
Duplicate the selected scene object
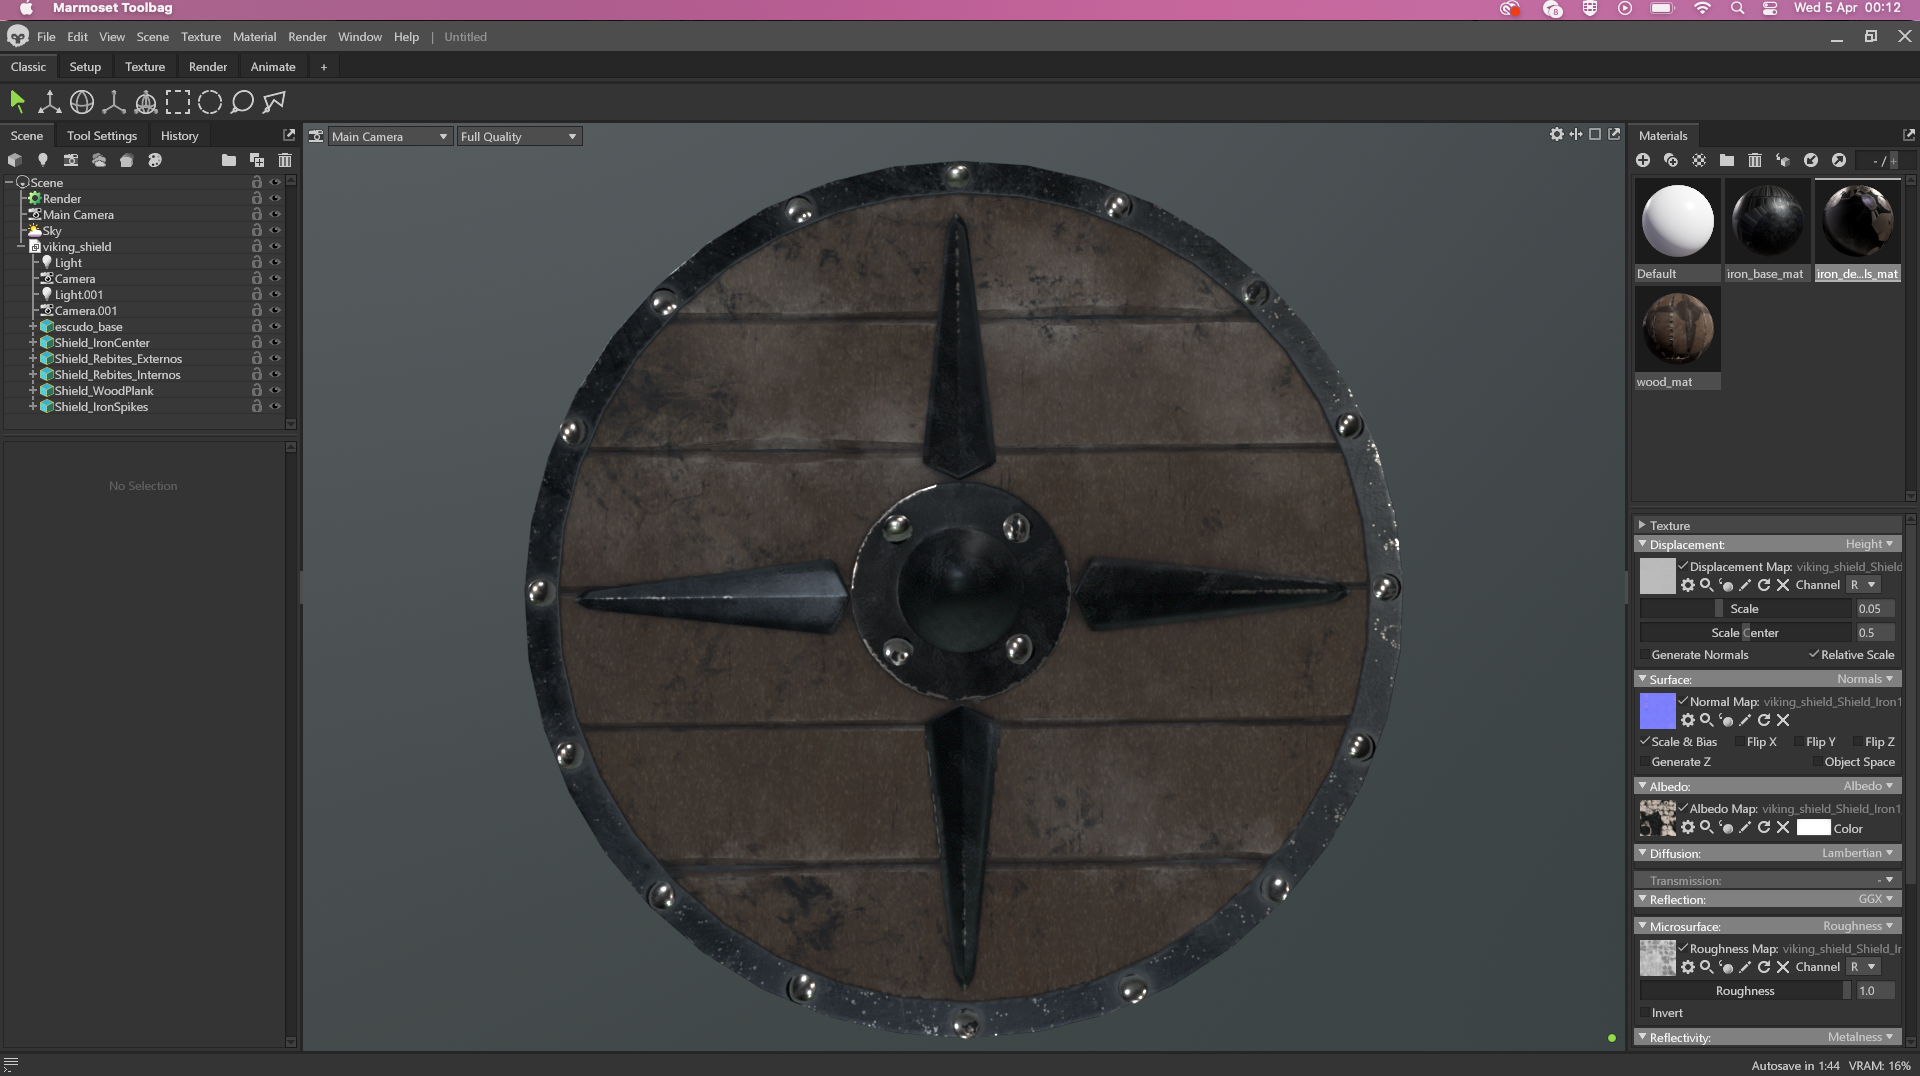point(257,160)
